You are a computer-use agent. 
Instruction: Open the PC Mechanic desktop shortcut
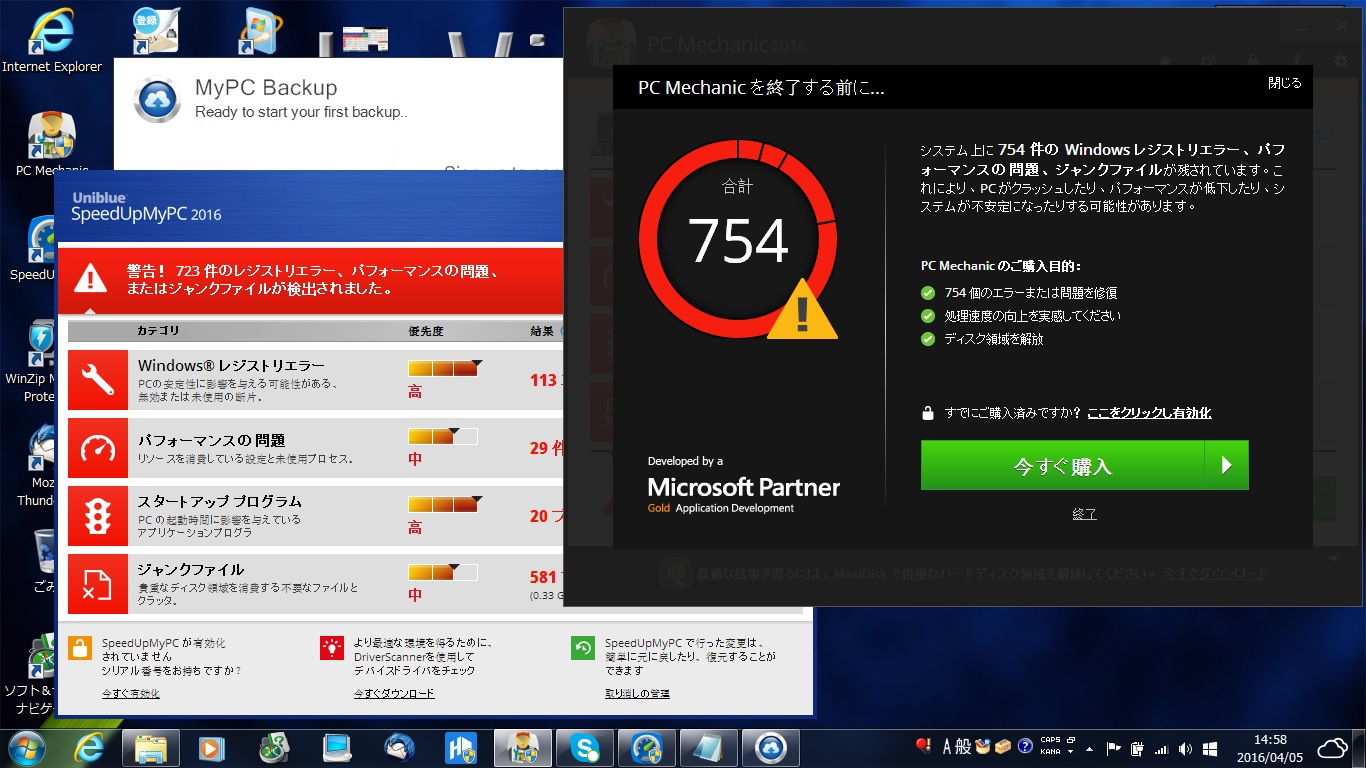(52, 145)
